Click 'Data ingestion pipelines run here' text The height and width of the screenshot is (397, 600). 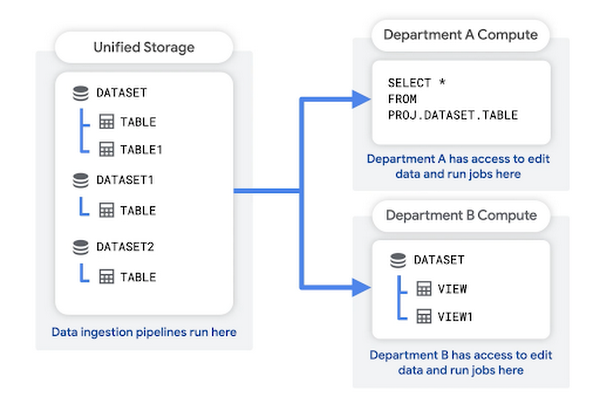(144, 332)
